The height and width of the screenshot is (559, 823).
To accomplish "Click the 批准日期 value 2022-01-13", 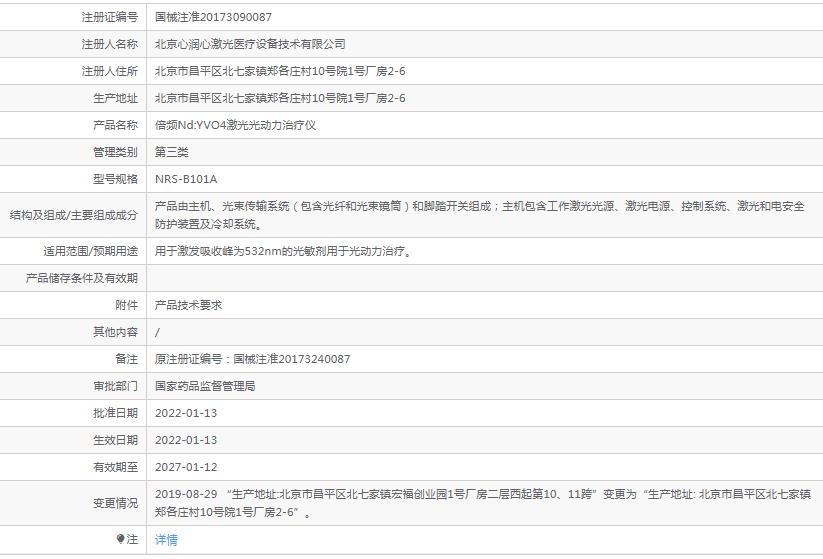I will (186, 413).
